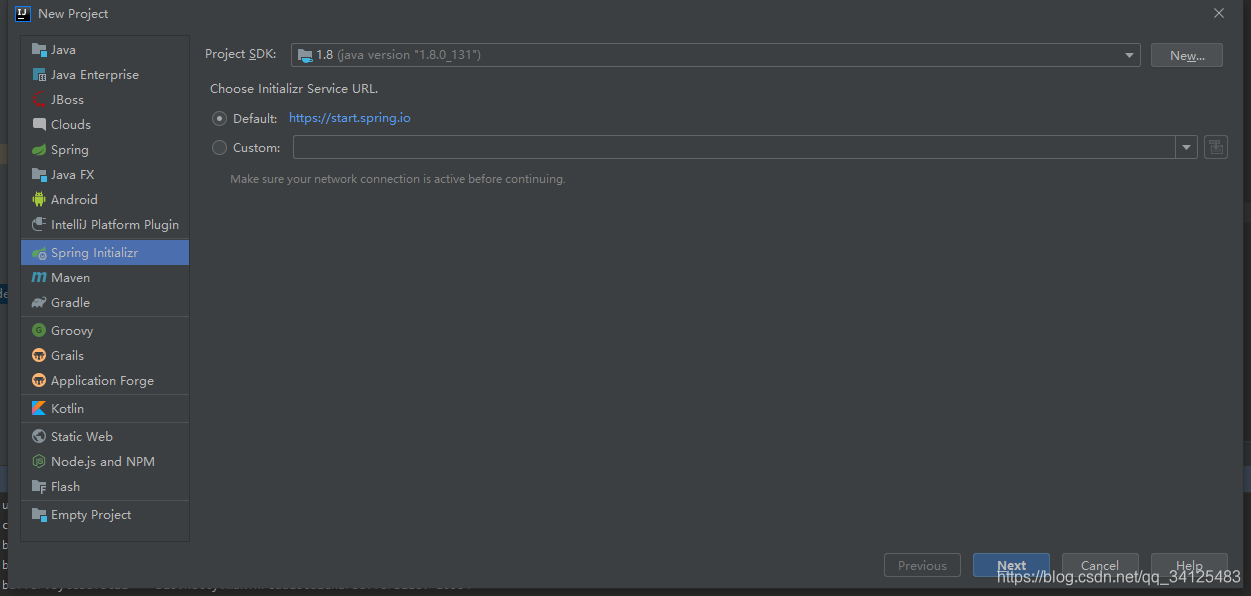
Task: Select Application Forge label
Action: pyautogui.click(x=103, y=381)
